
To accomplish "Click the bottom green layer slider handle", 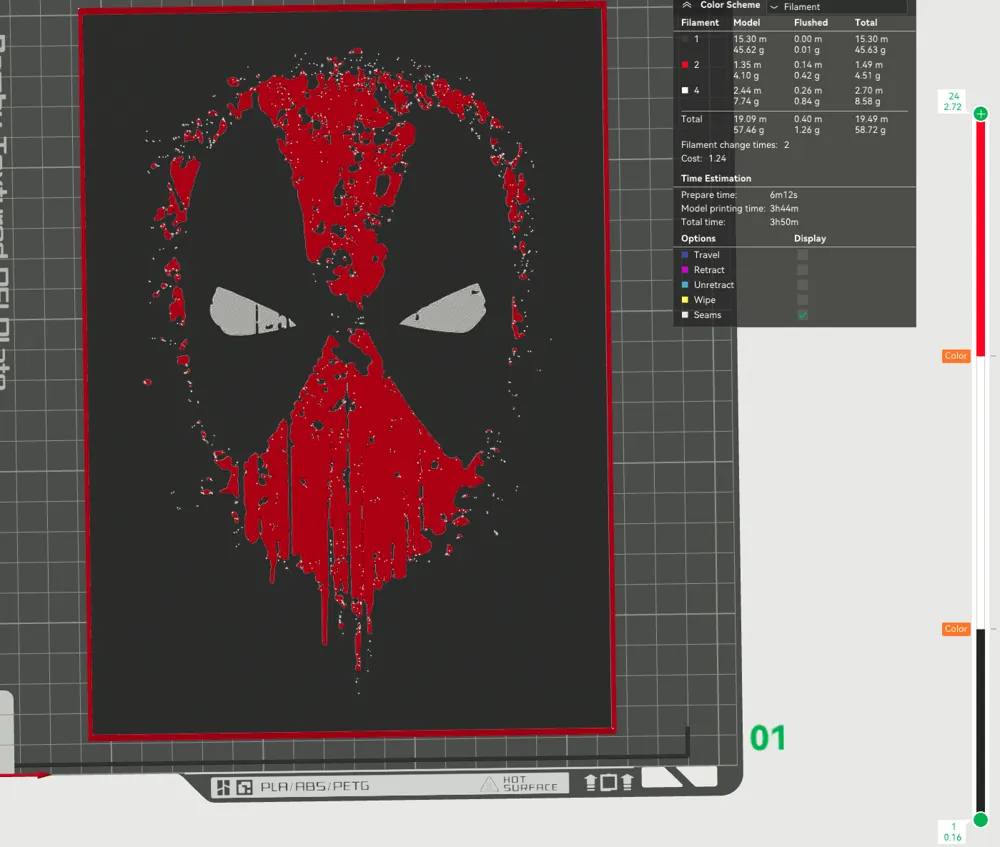I will (x=981, y=820).
